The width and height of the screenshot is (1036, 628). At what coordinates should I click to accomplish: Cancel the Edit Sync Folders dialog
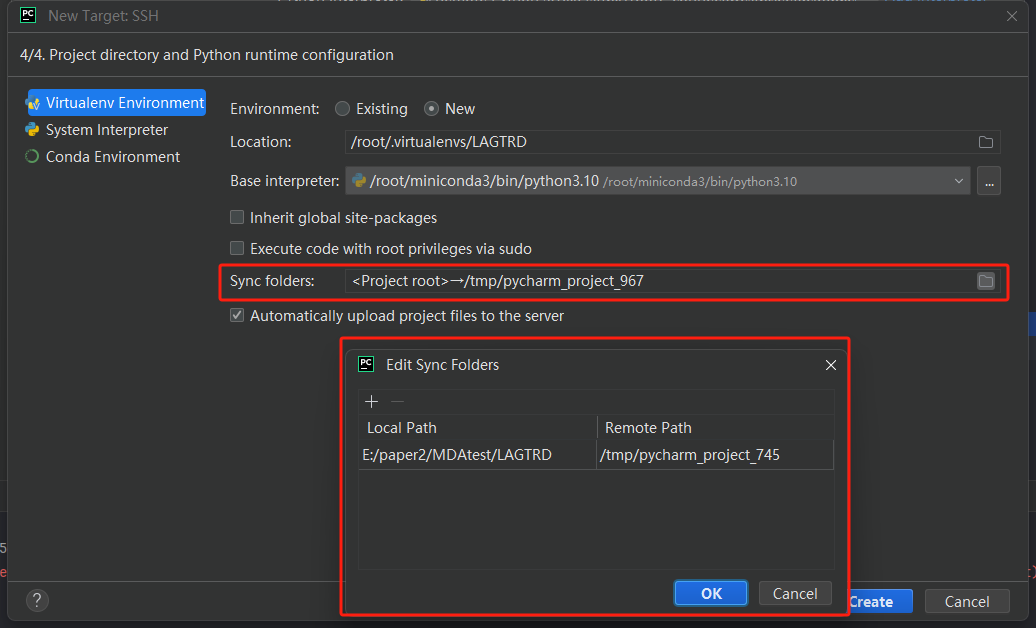click(795, 594)
